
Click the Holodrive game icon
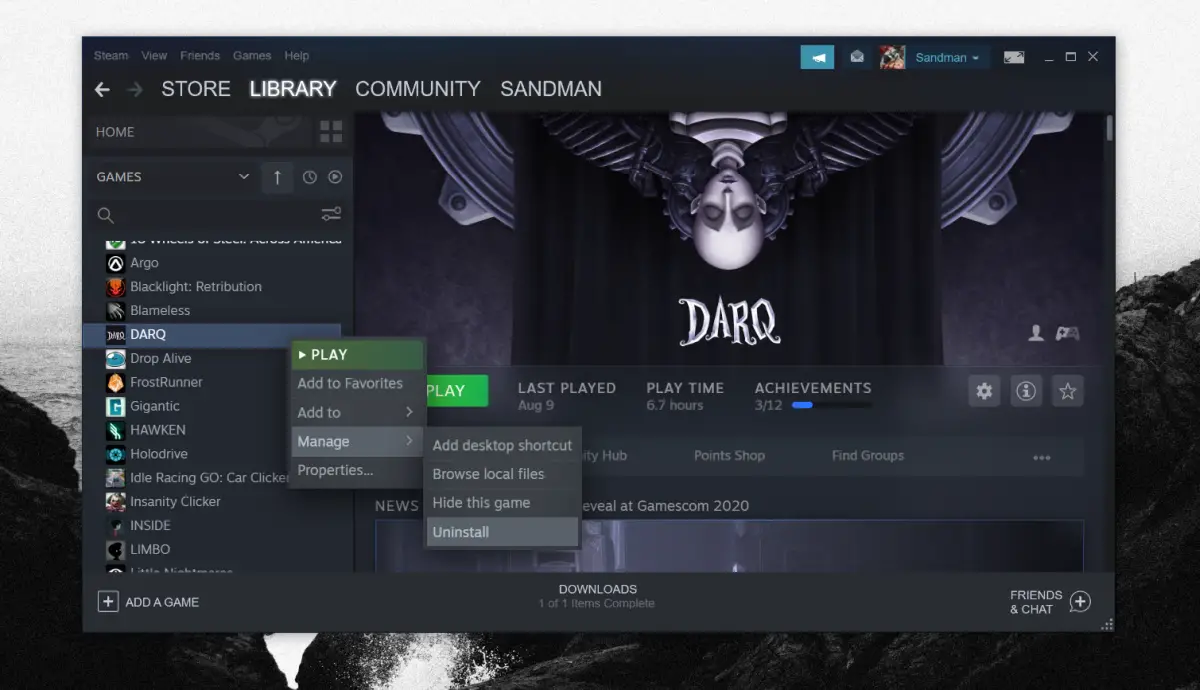(x=115, y=454)
